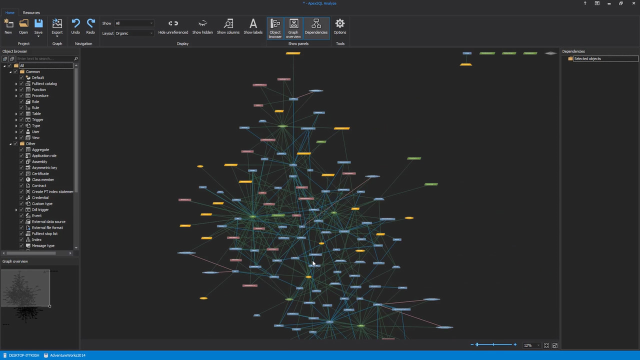Select the Class member tree item

click(43, 180)
